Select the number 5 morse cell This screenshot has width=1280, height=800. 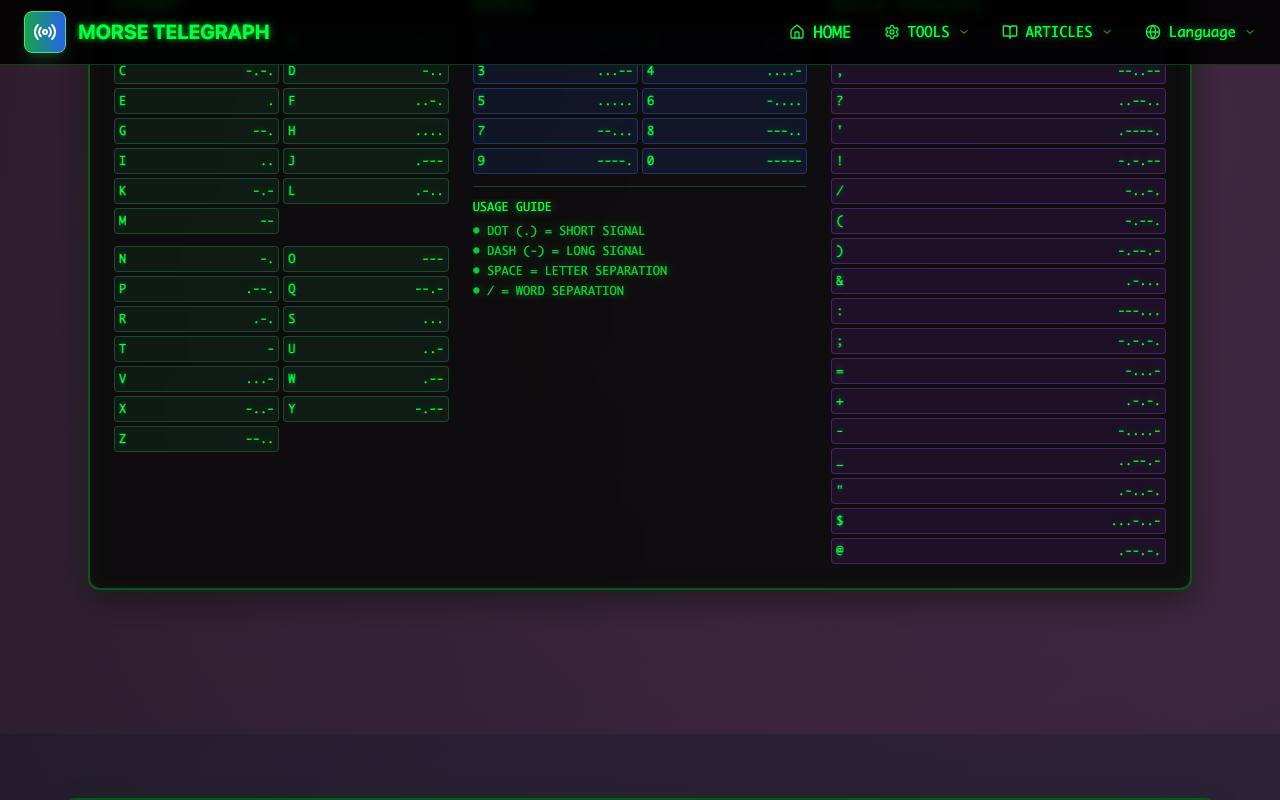(x=555, y=101)
